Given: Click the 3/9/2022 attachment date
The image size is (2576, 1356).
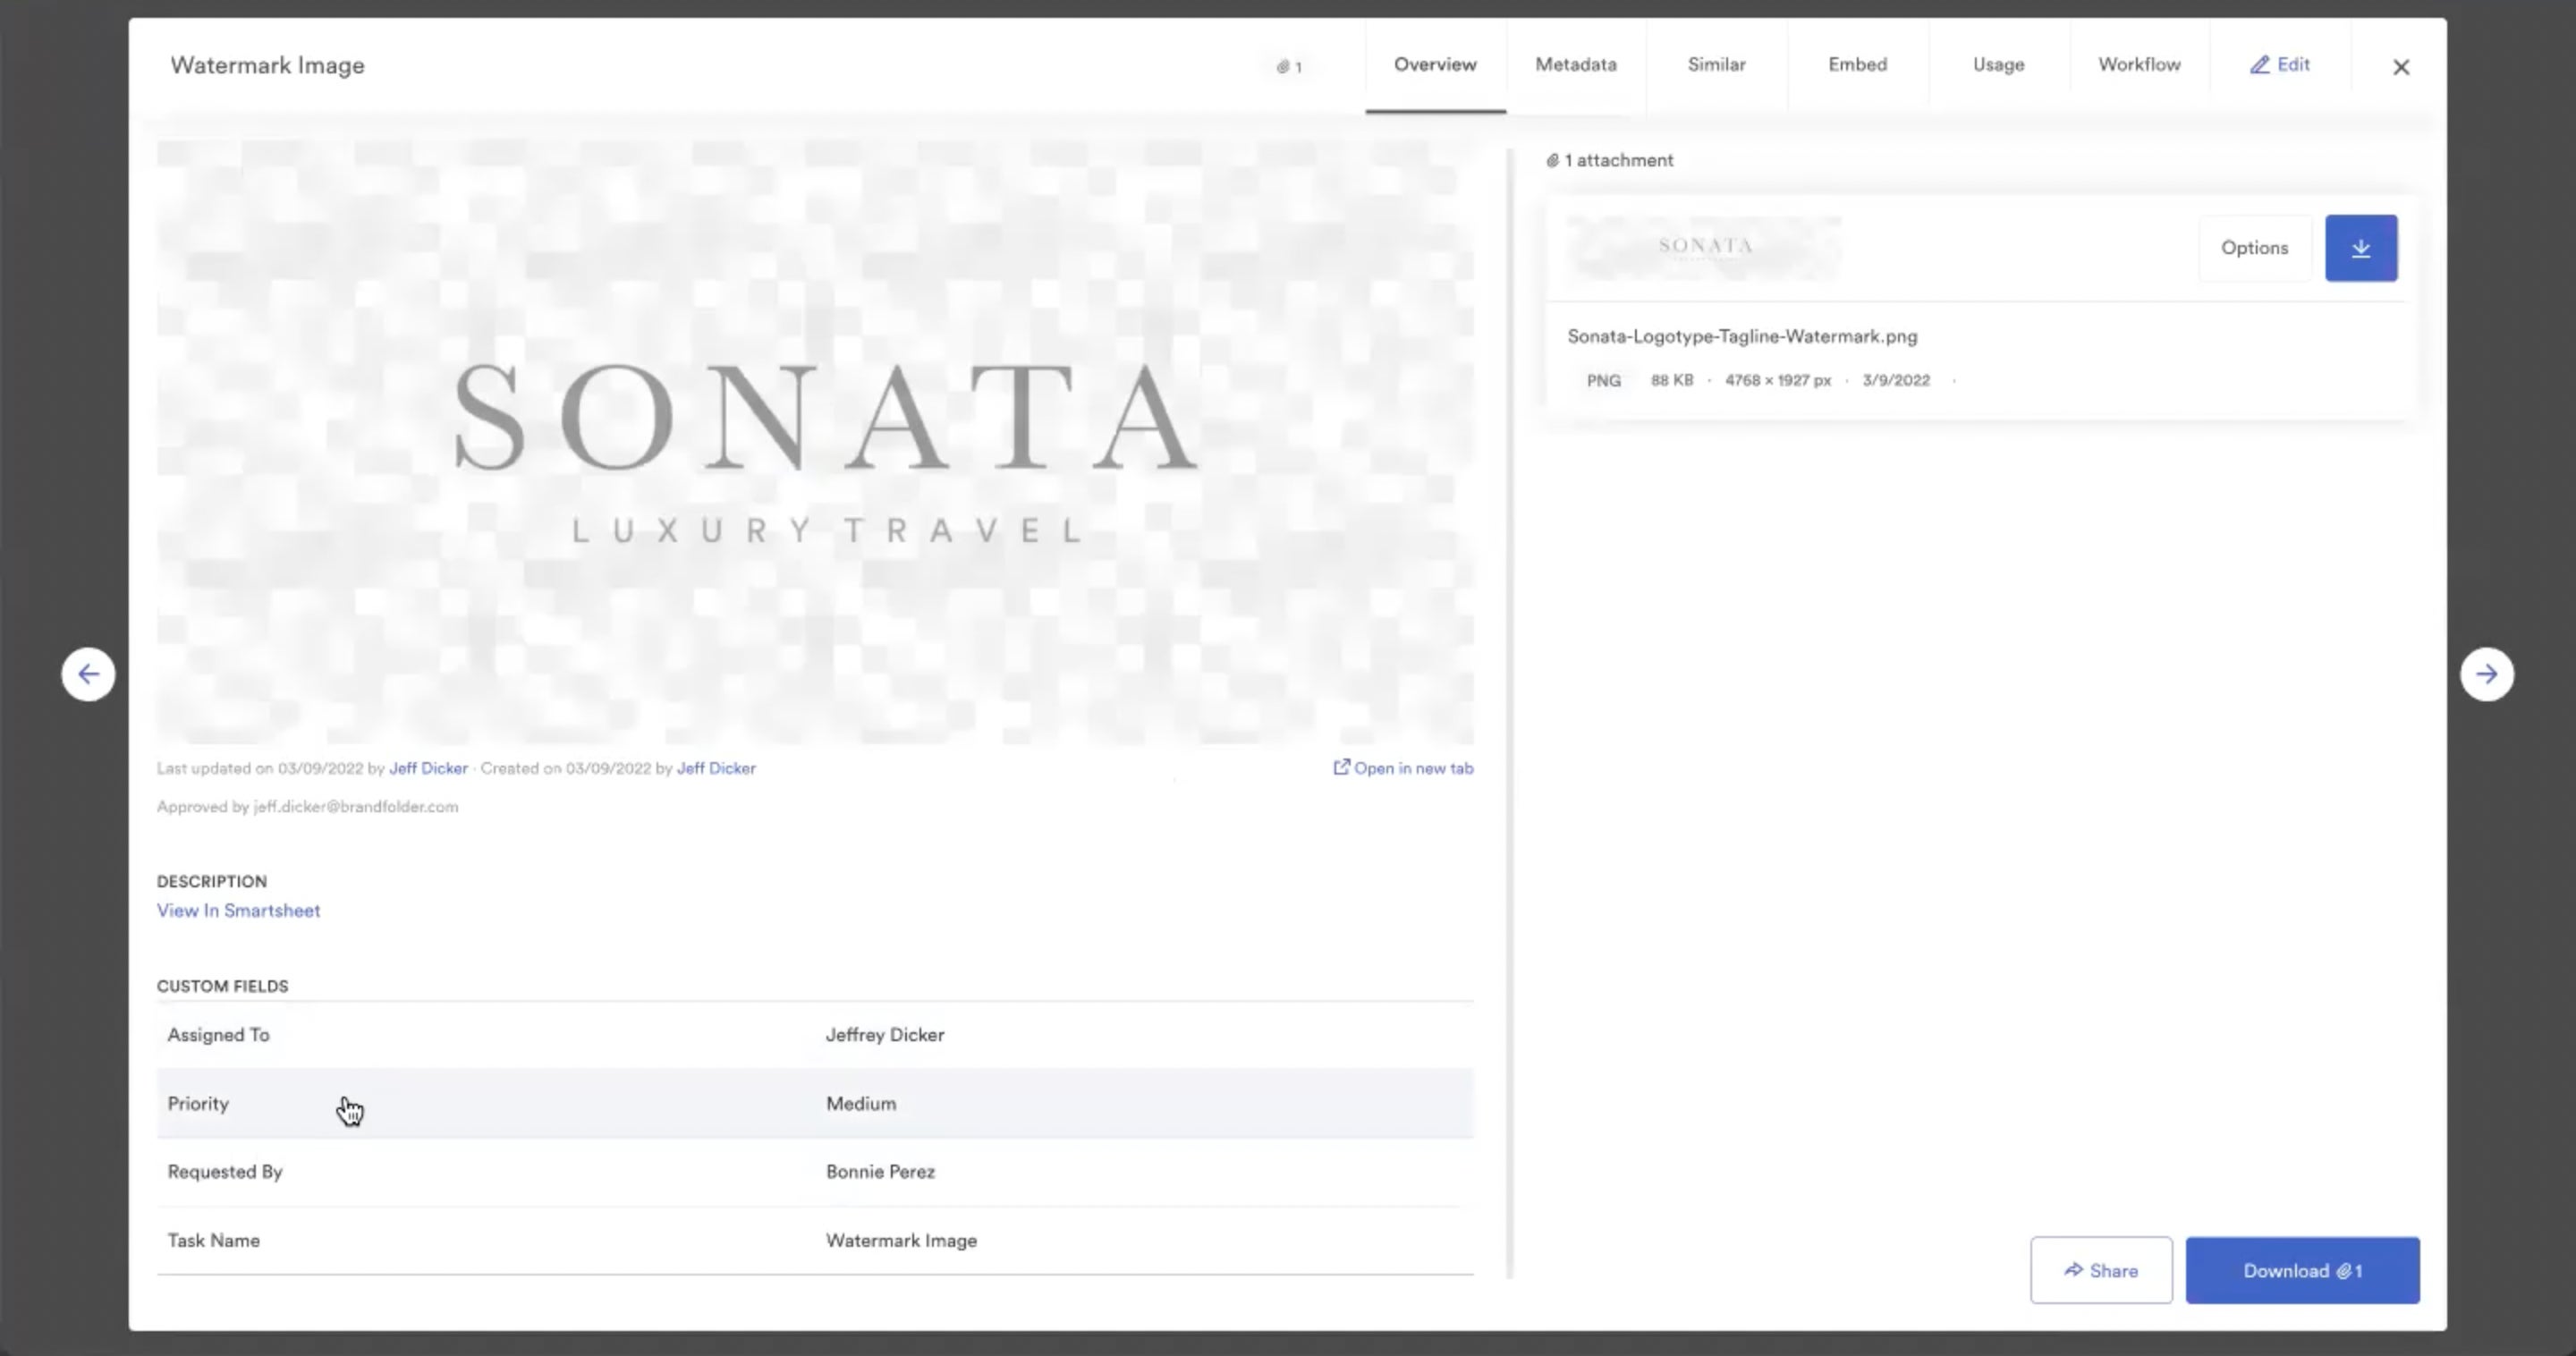Looking at the screenshot, I should [1896, 380].
